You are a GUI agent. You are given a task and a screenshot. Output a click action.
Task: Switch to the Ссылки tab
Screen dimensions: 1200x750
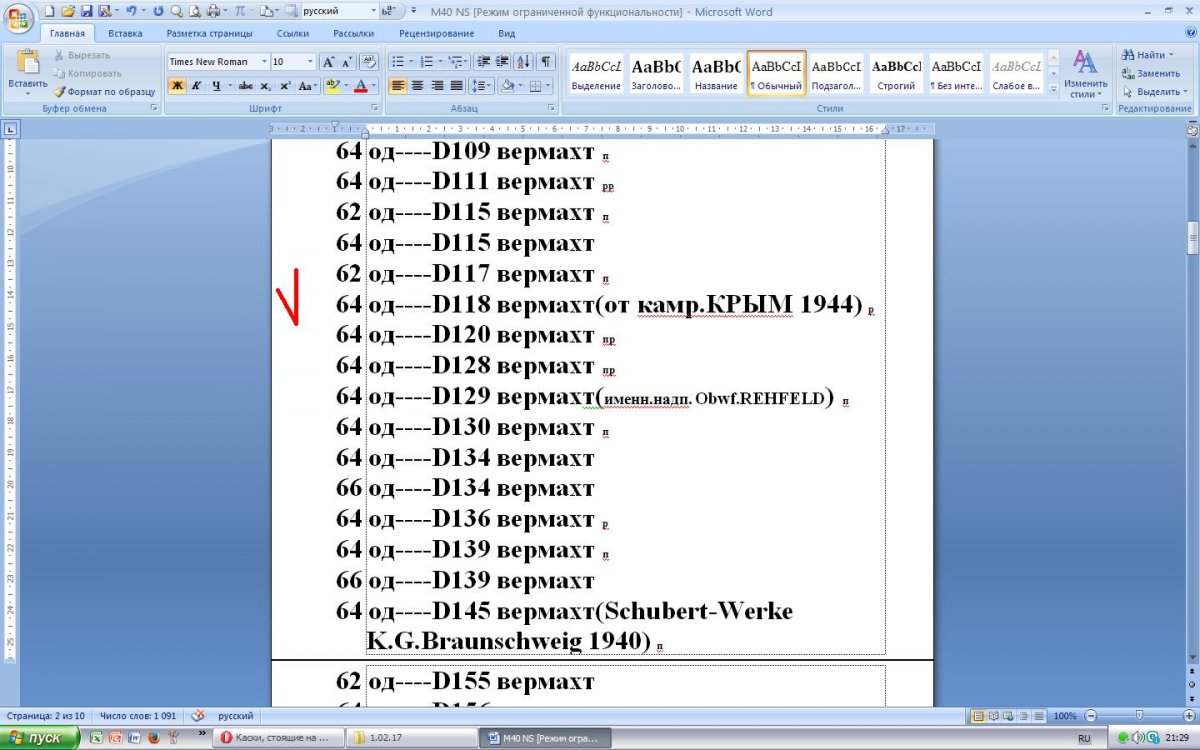(x=293, y=33)
